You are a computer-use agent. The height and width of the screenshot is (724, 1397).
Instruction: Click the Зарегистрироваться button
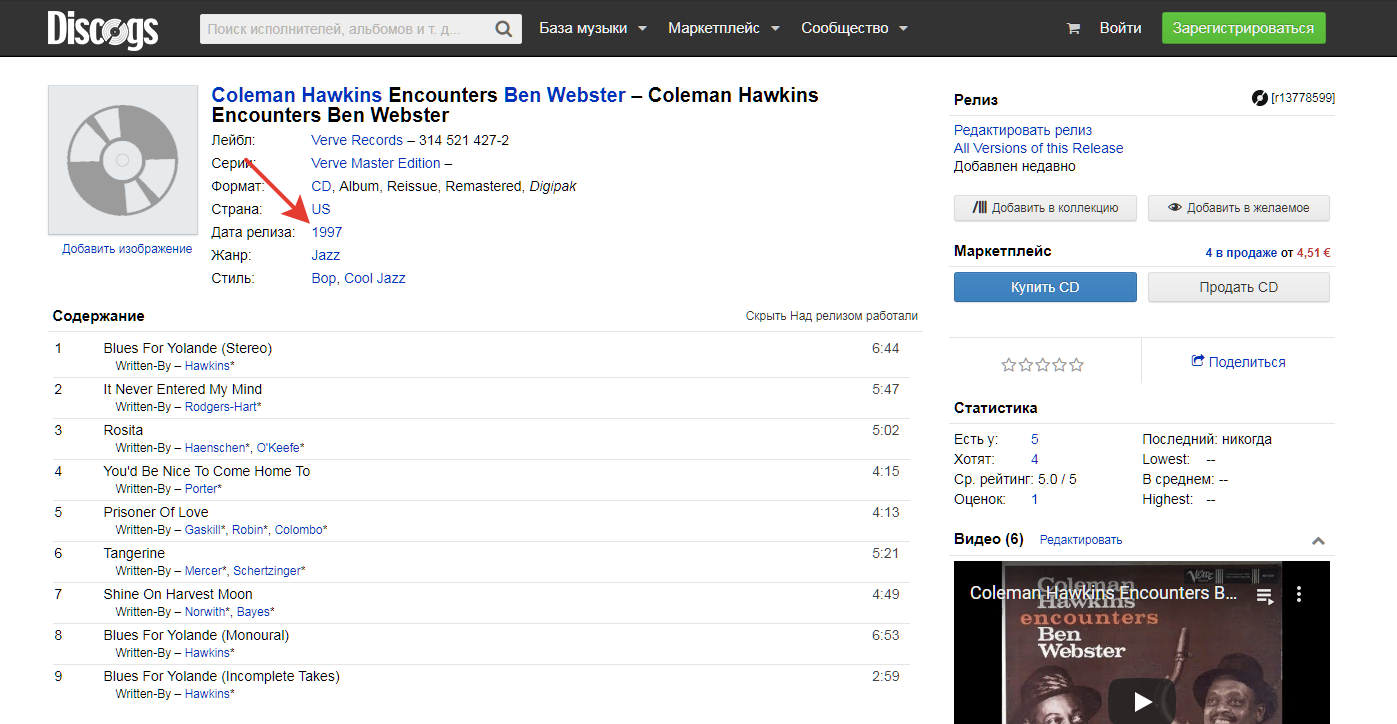[1243, 28]
